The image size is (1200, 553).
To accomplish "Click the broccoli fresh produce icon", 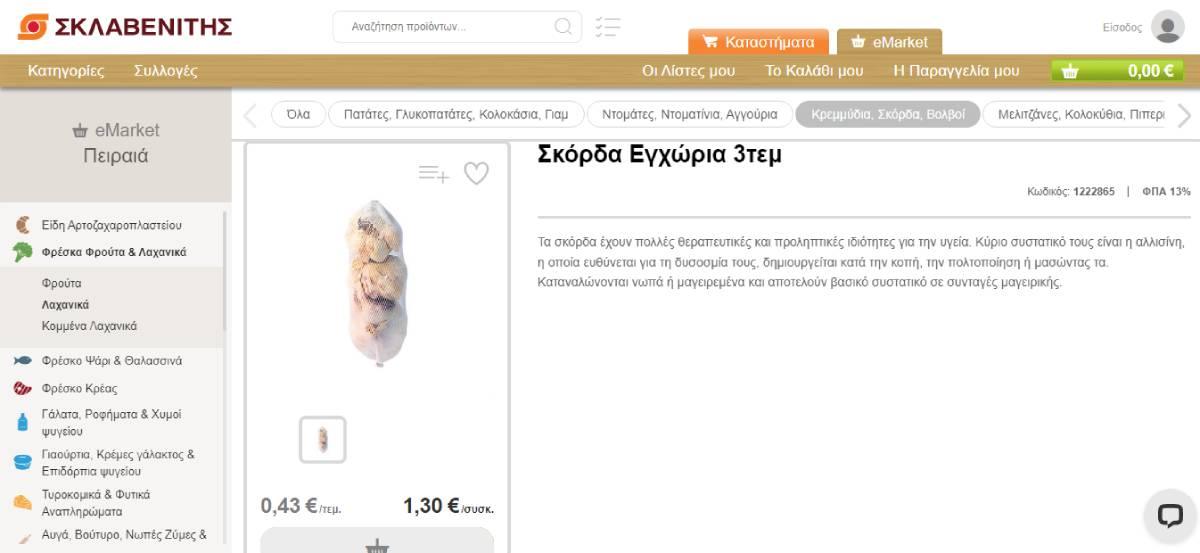I will pos(22,252).
